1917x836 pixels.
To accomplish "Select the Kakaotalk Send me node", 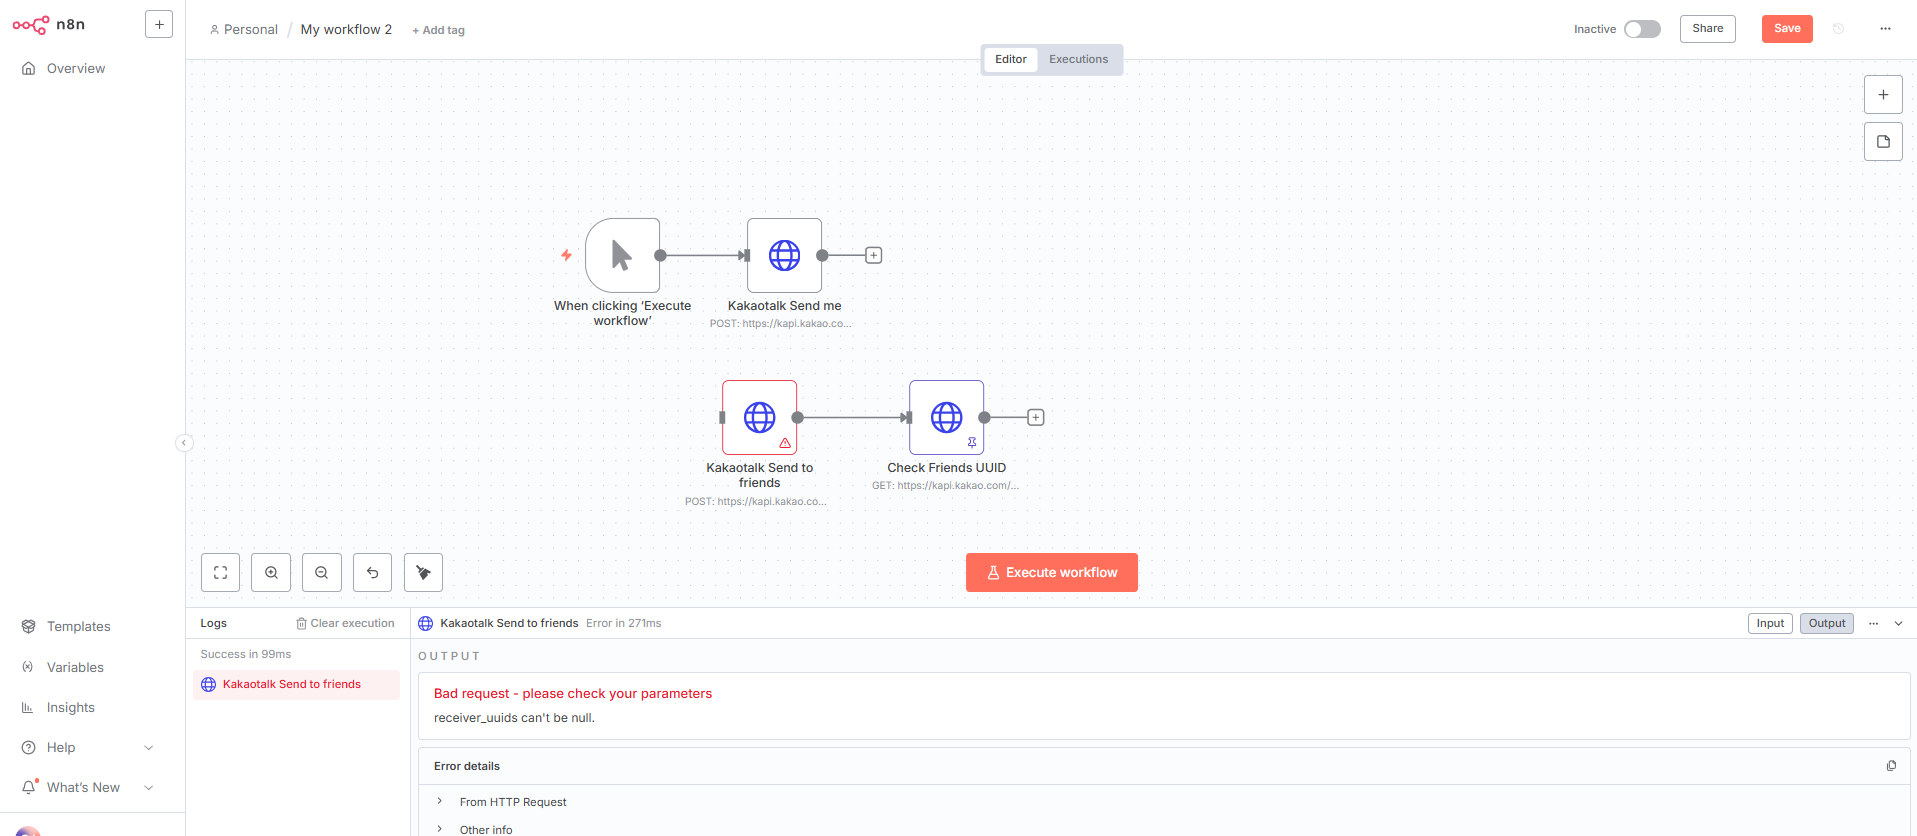I will tap(784, 255).
